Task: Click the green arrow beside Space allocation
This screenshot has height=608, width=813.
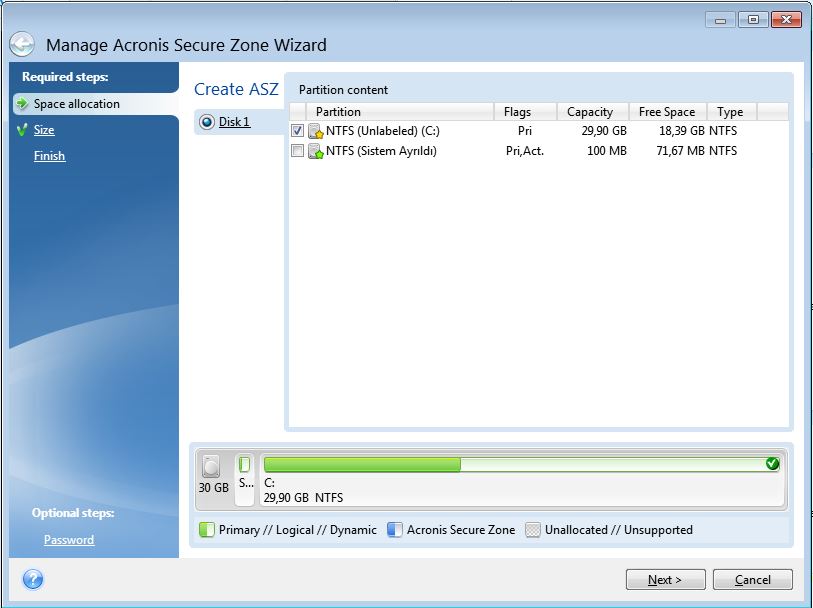Action: (22, 103)
